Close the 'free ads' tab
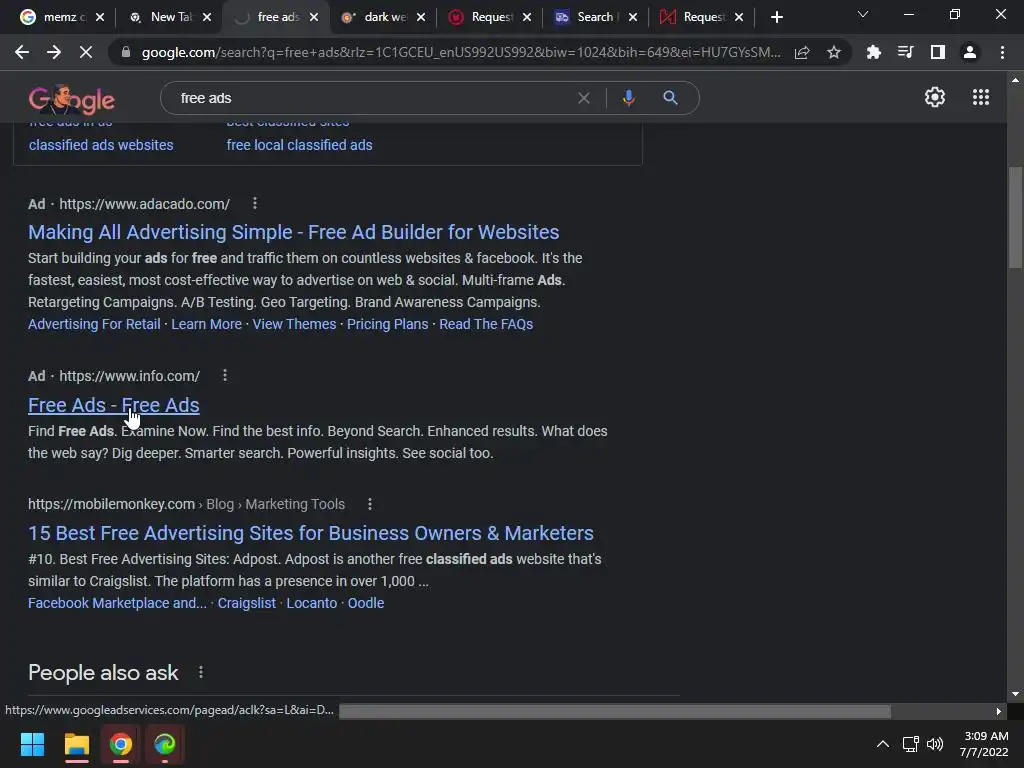The image size is (1024, 768). 314,17
